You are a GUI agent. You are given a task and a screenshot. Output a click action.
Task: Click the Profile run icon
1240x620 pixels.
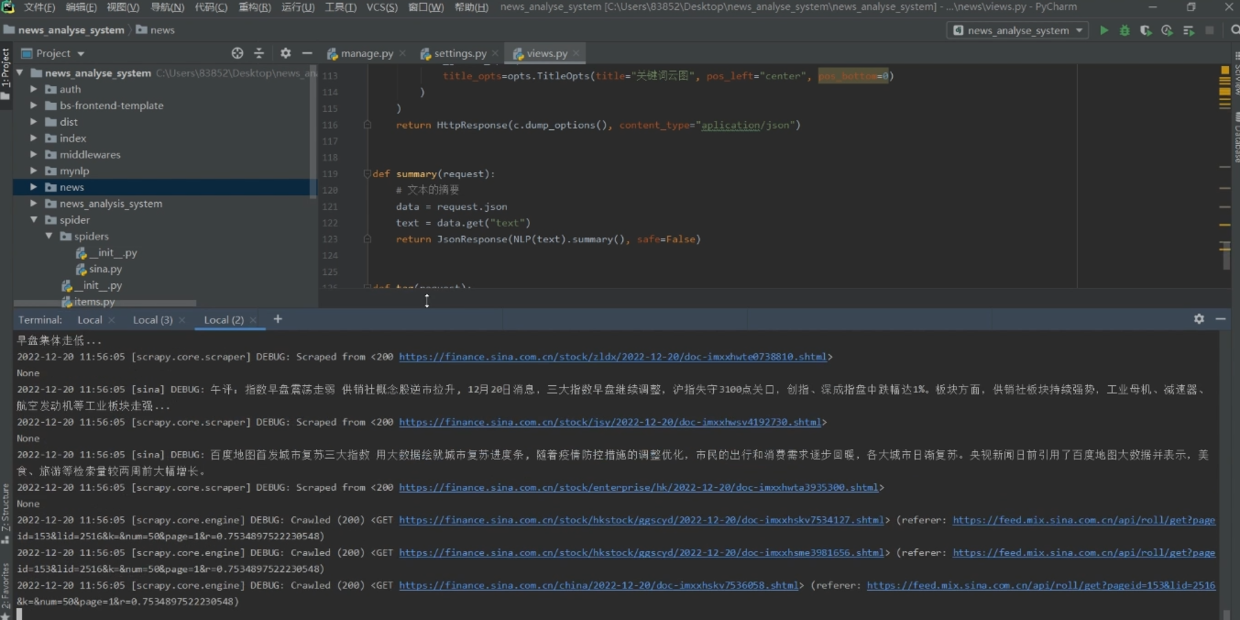(1167, 30)
